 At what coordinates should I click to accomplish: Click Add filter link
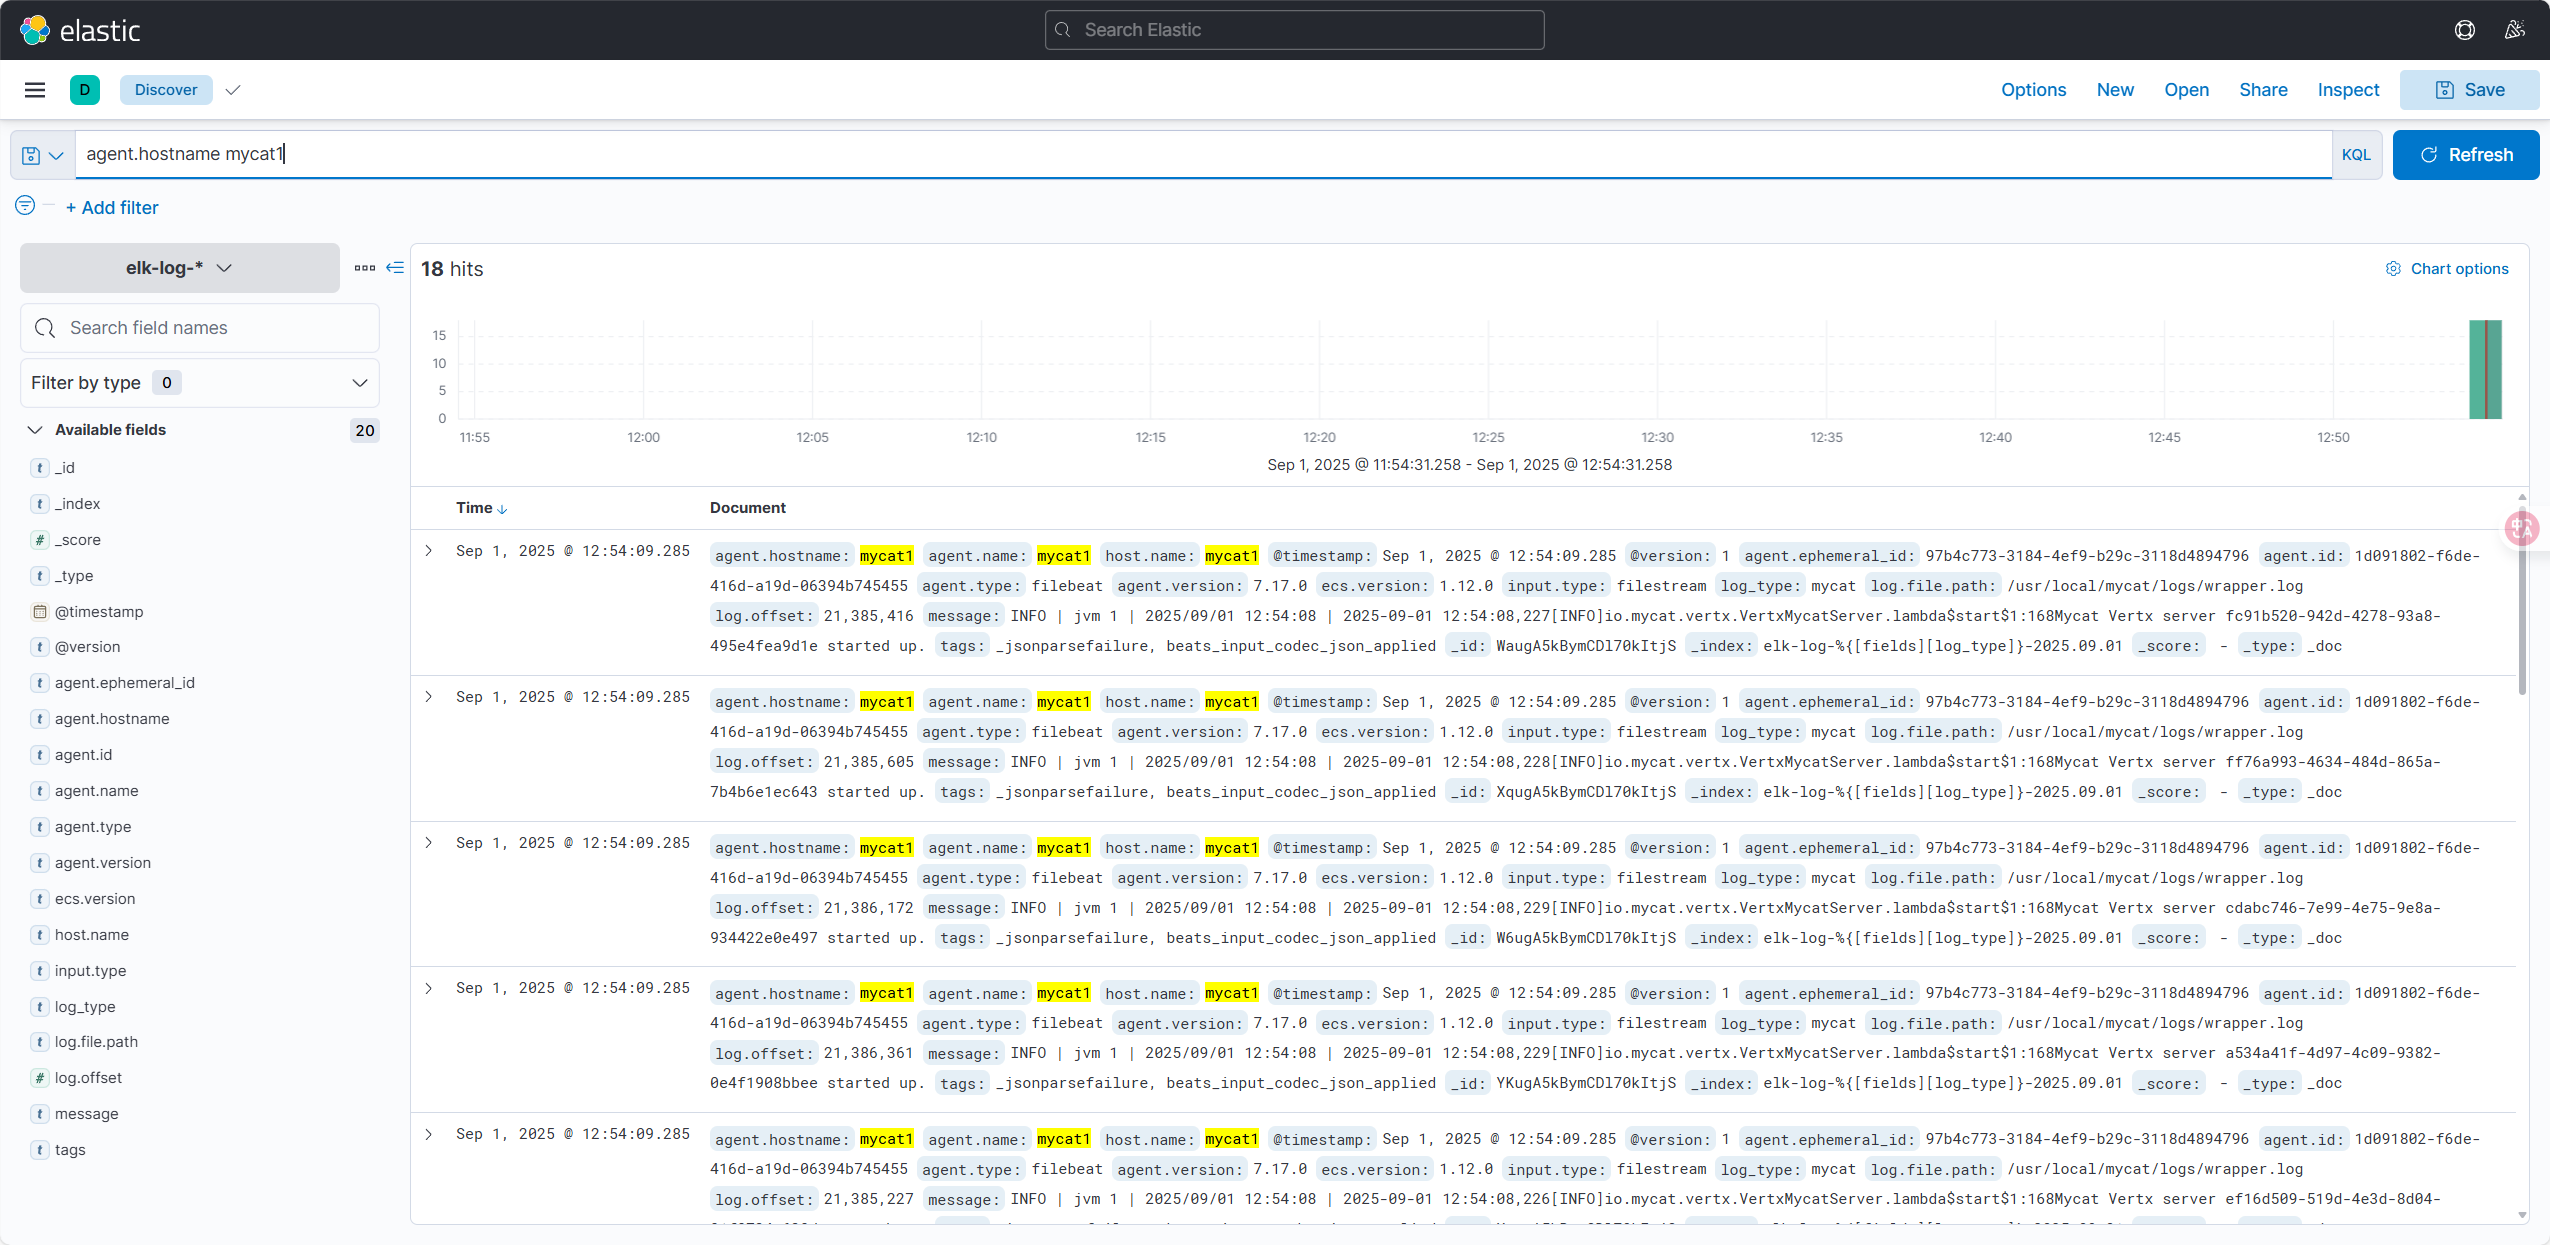[112, 208]
